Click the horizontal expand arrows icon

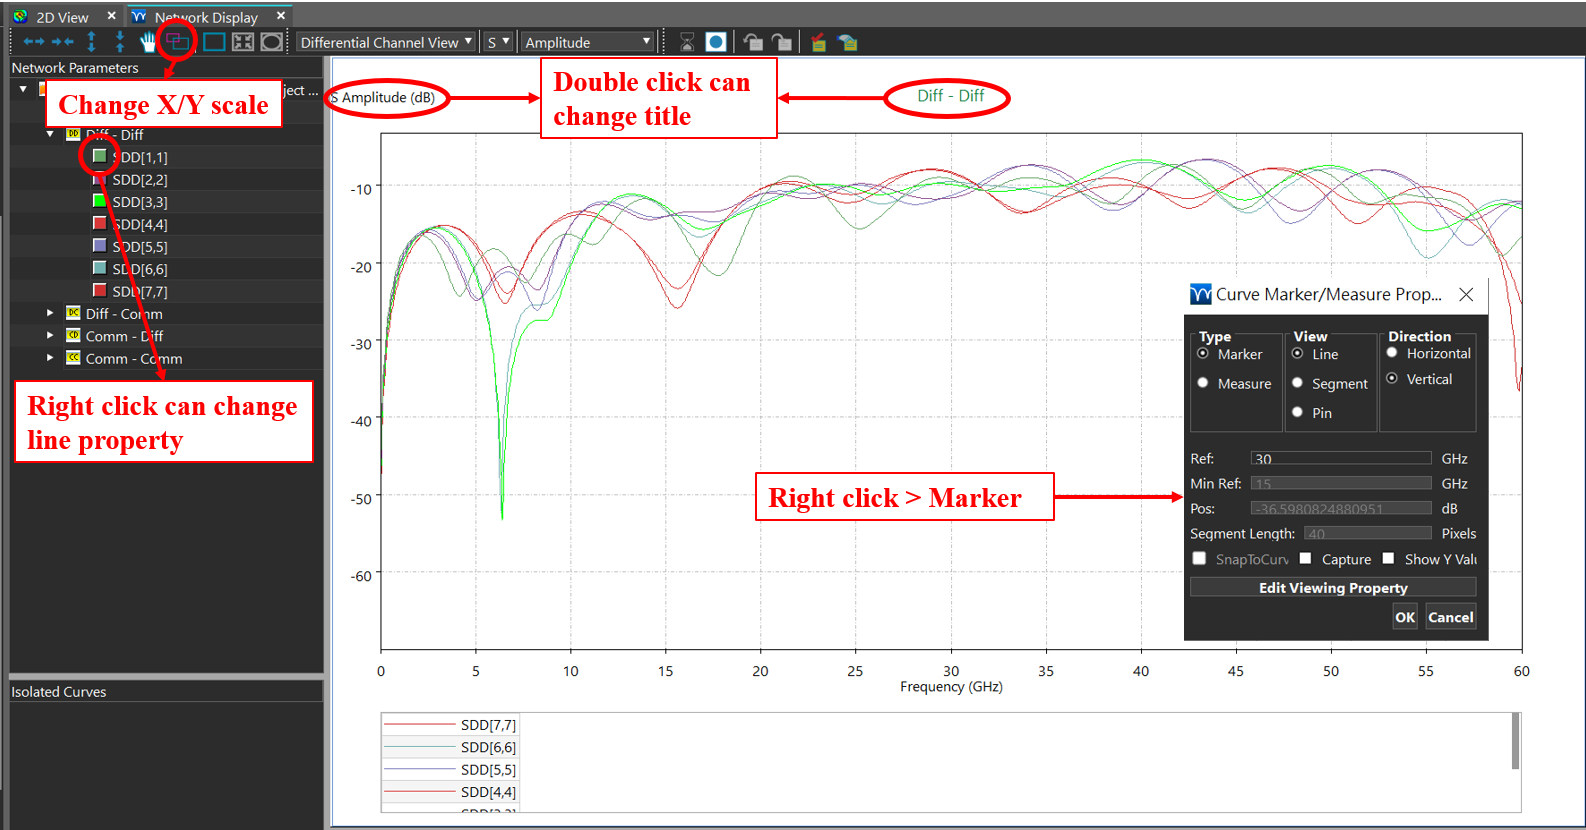pyautogui.click(x=33, y=42)
